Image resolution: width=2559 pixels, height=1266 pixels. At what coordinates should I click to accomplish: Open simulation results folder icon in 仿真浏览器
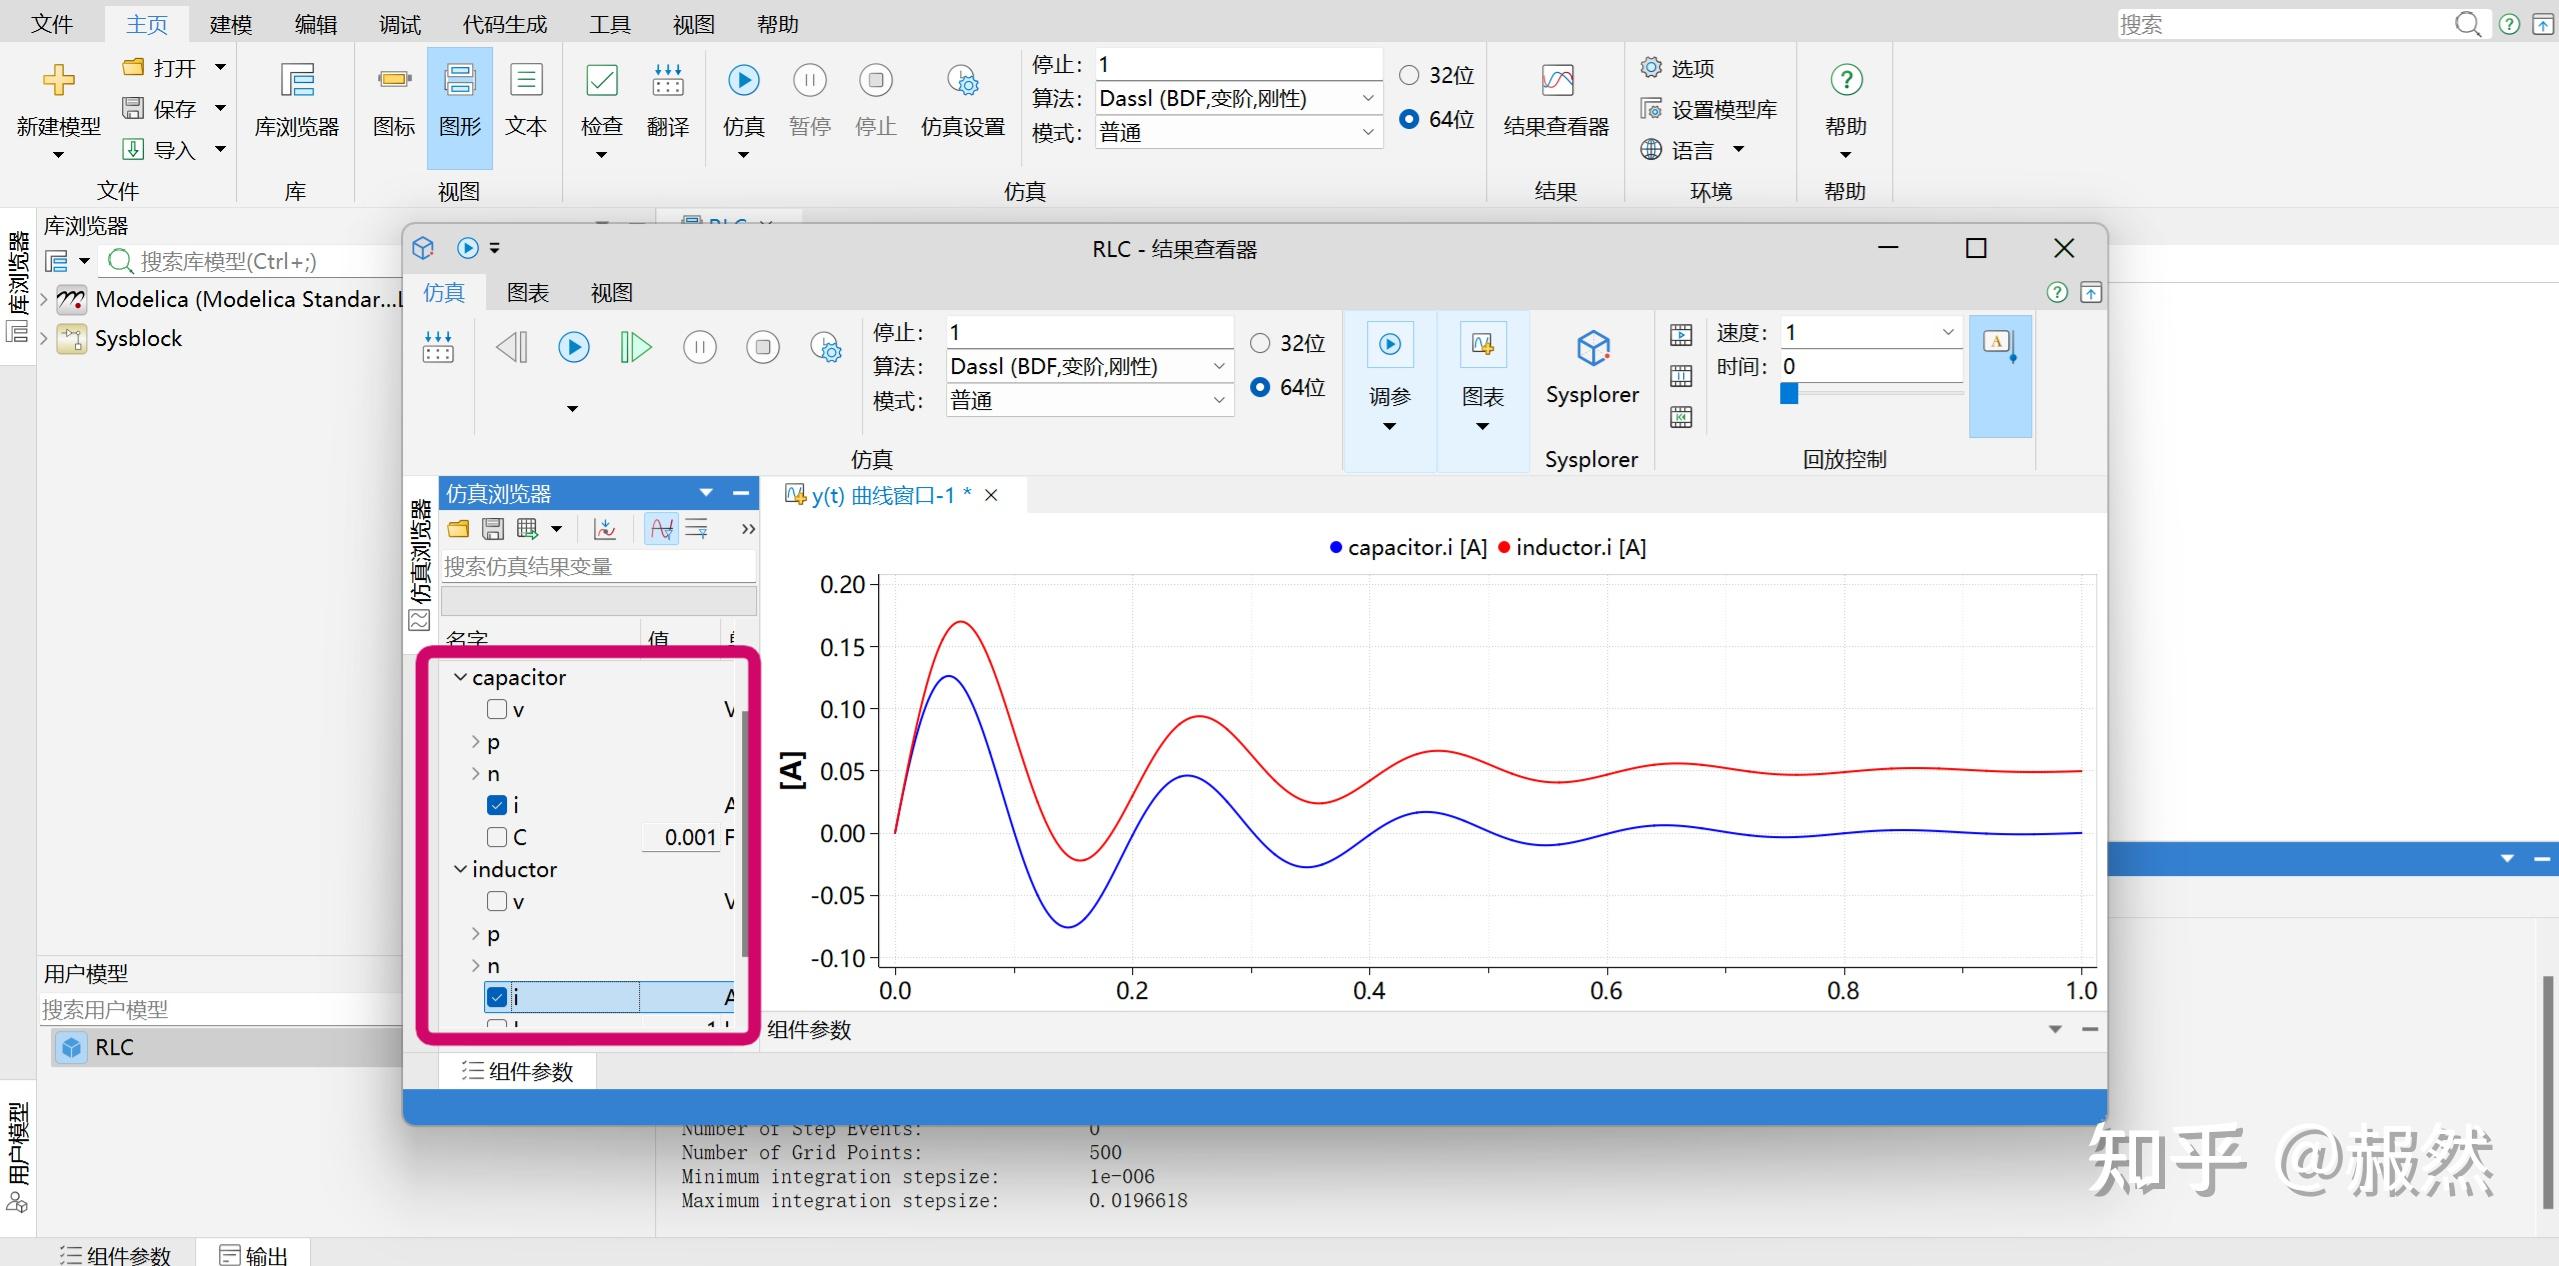coord(458,528)
